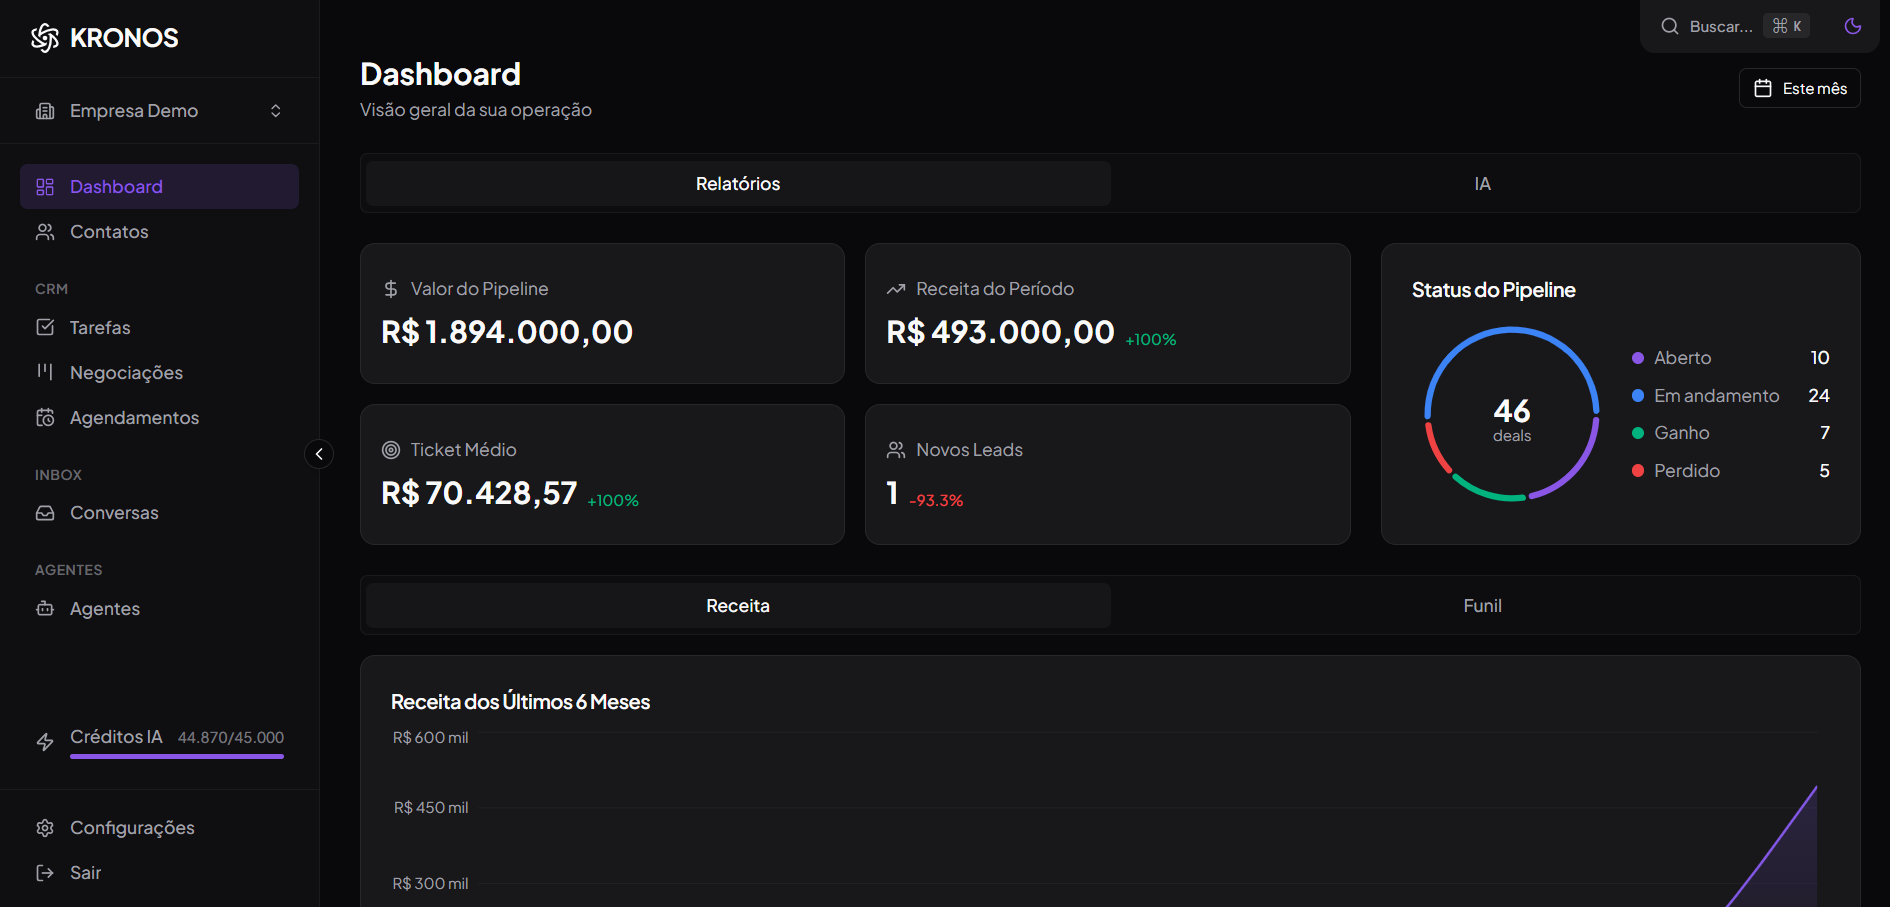1890x907 pixels.
Task: Select the Funil tab
Action: [x=1482, y=605]
